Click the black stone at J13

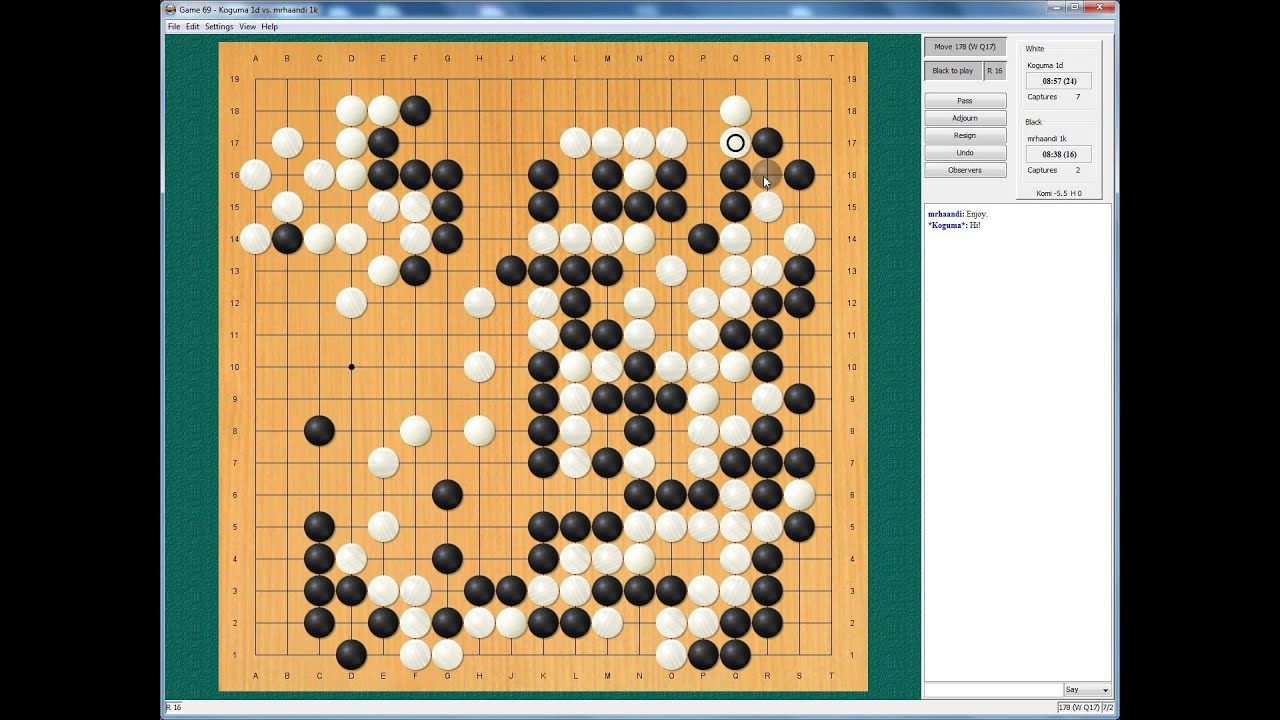511,271
